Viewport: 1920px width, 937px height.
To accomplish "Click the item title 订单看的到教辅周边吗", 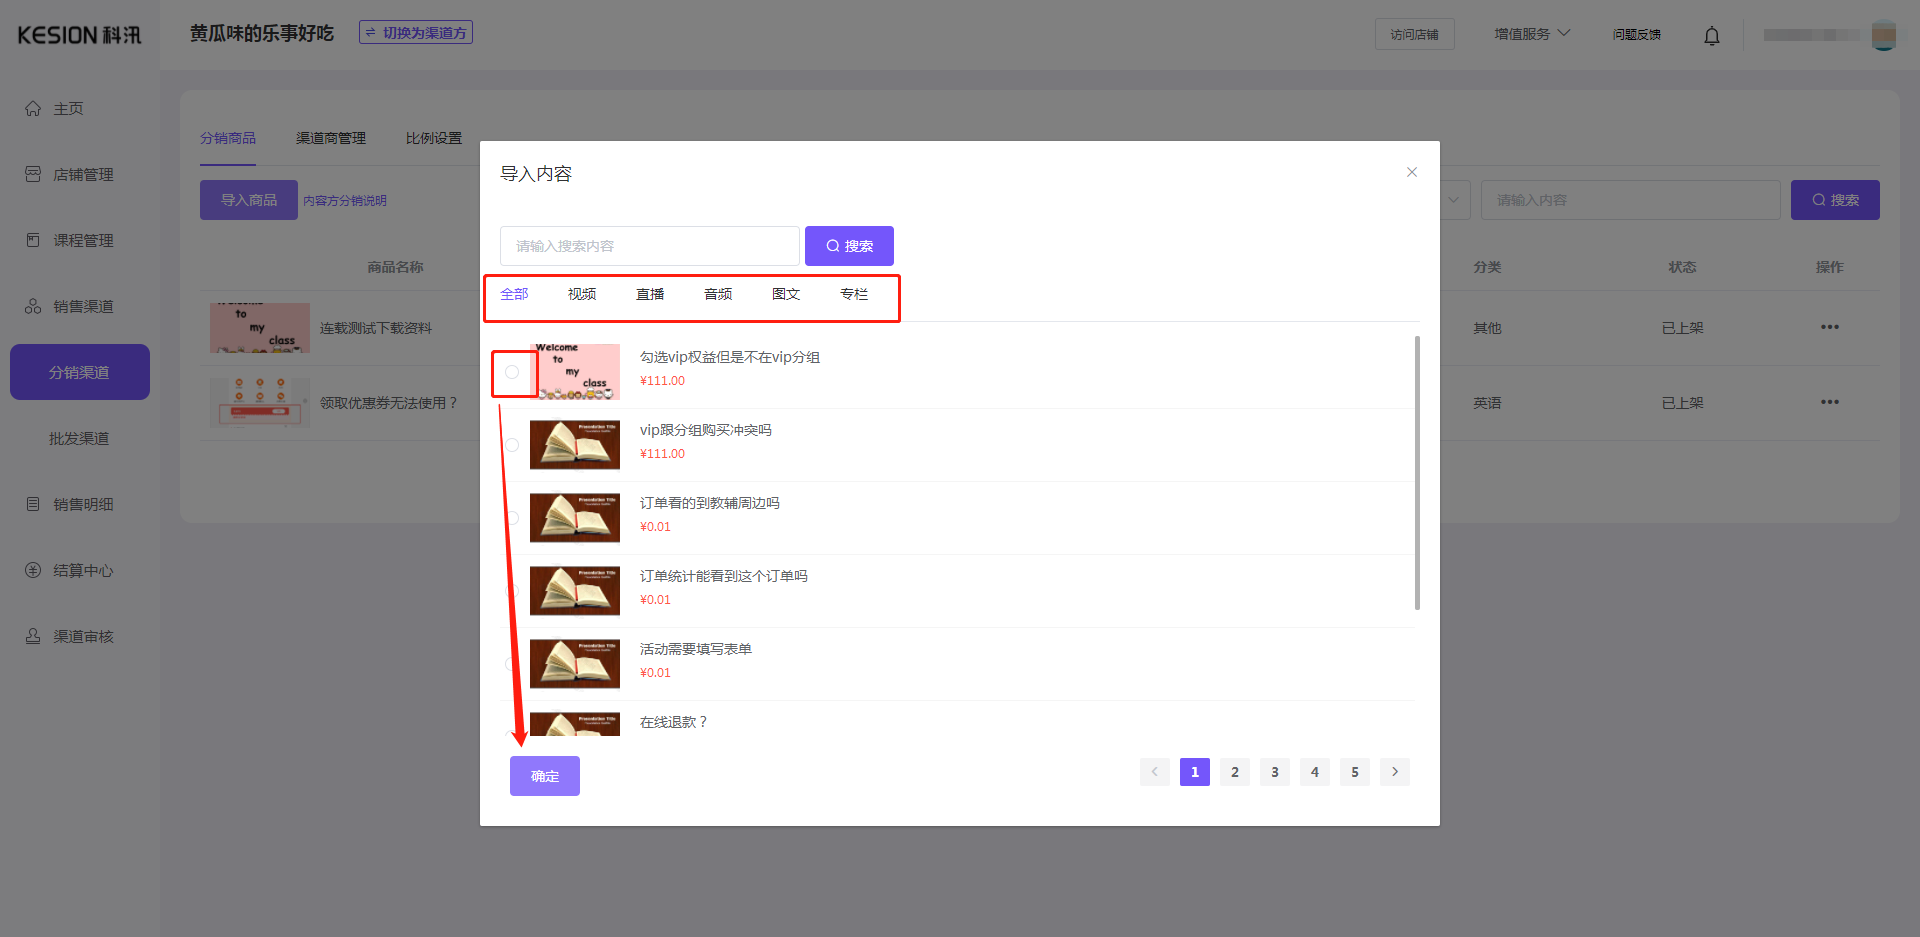I will (710, 503).
